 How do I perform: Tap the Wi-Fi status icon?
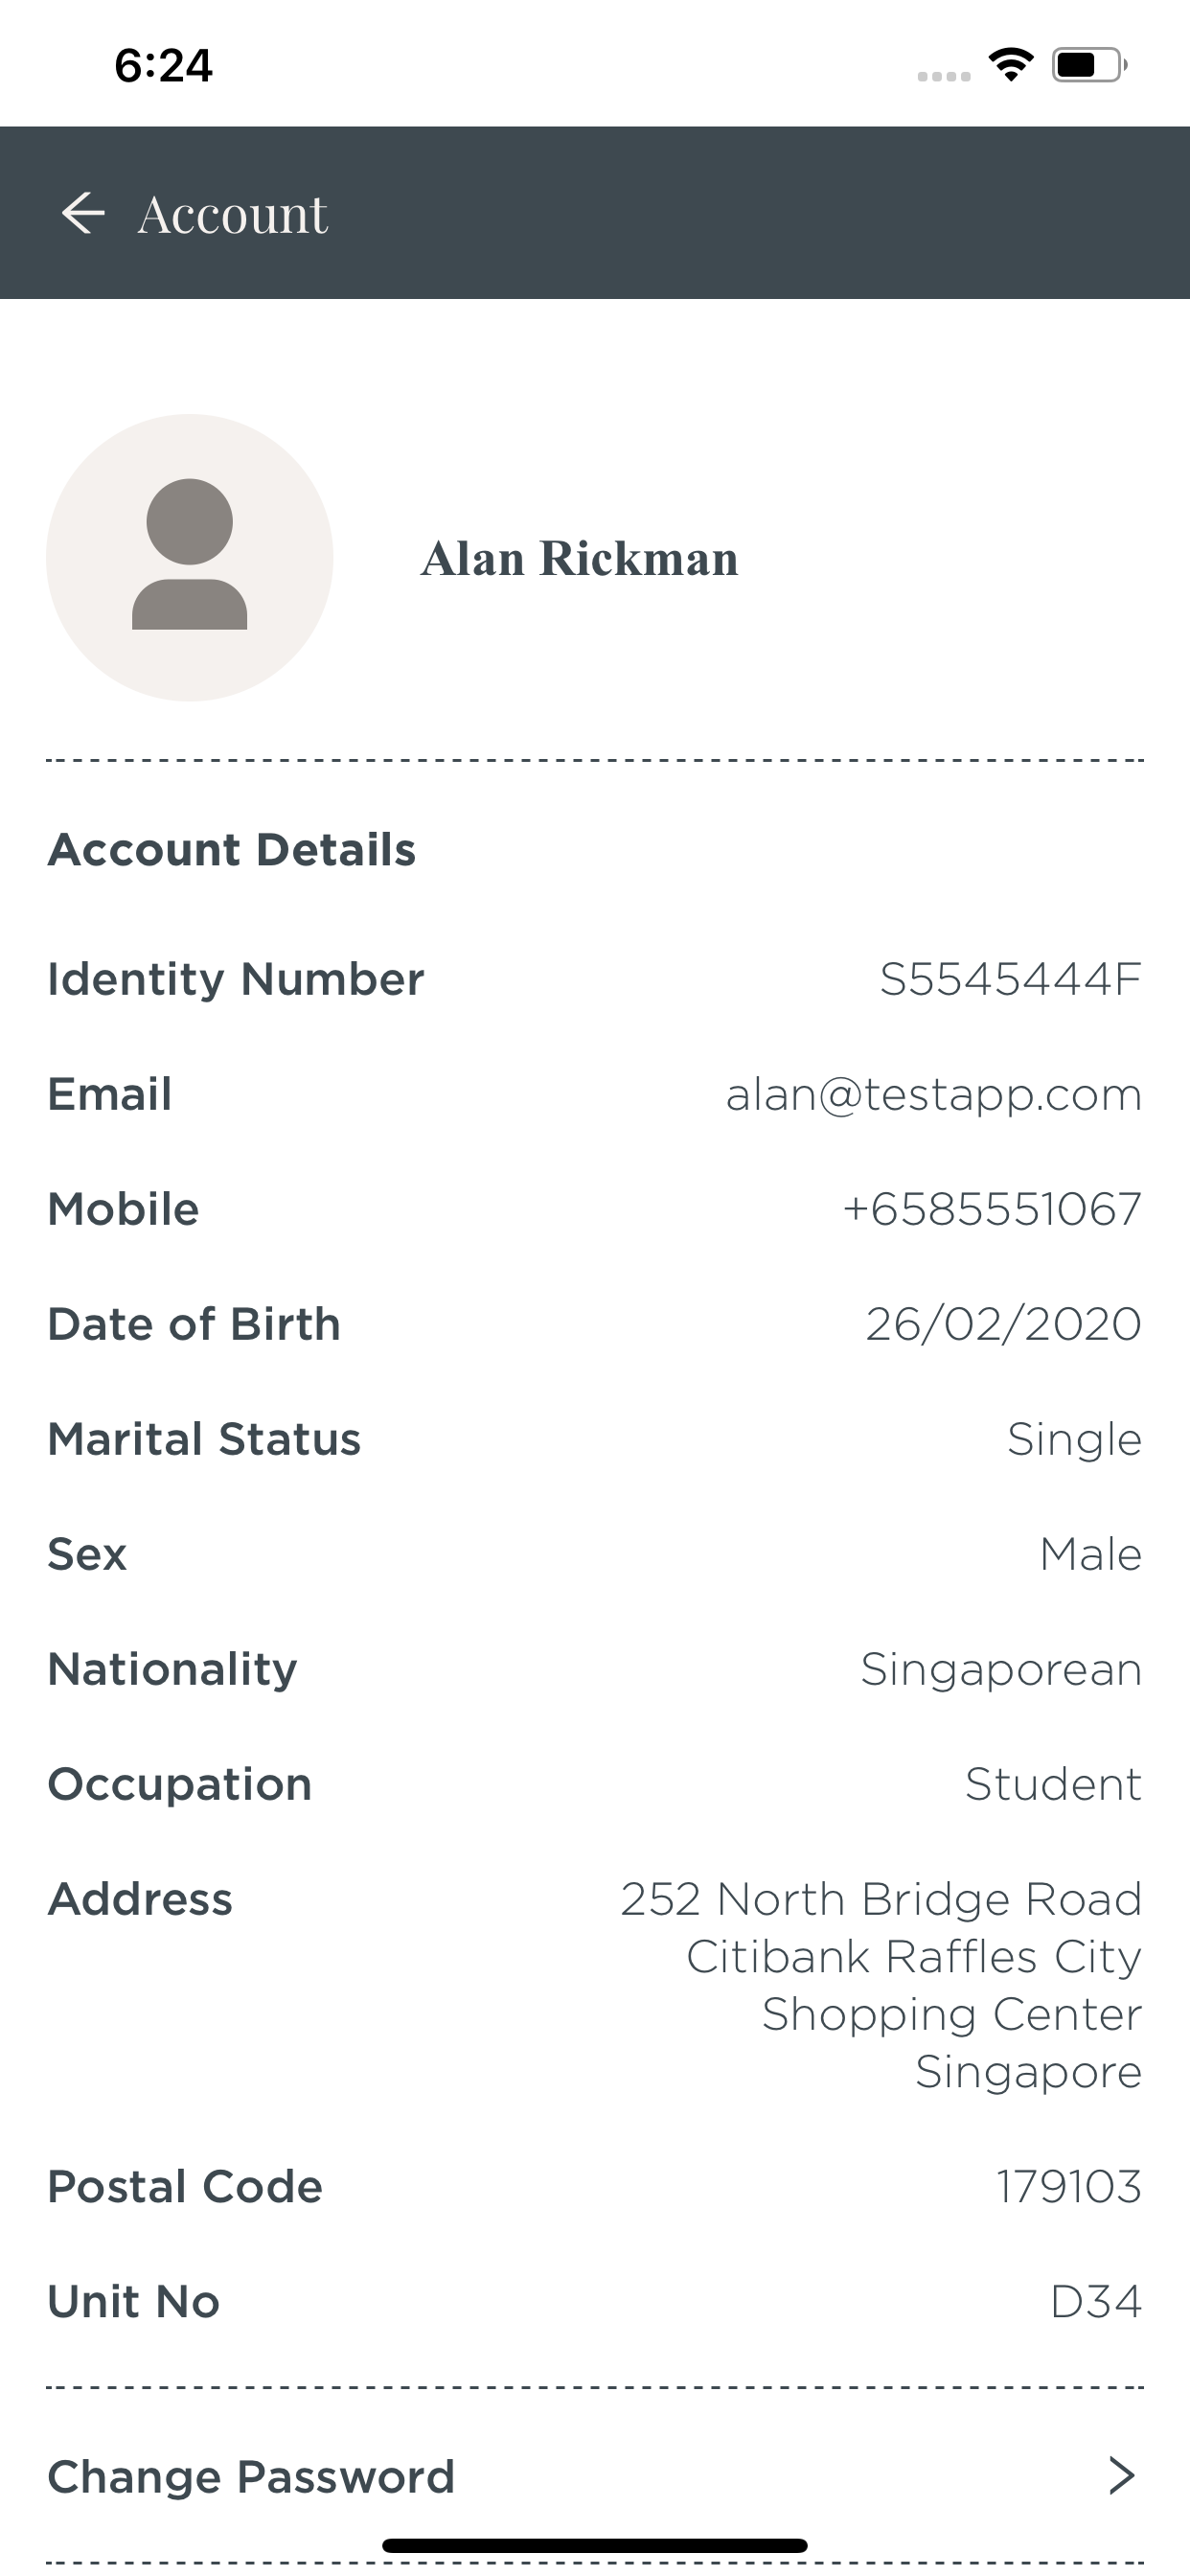(x=1011, y=65)
